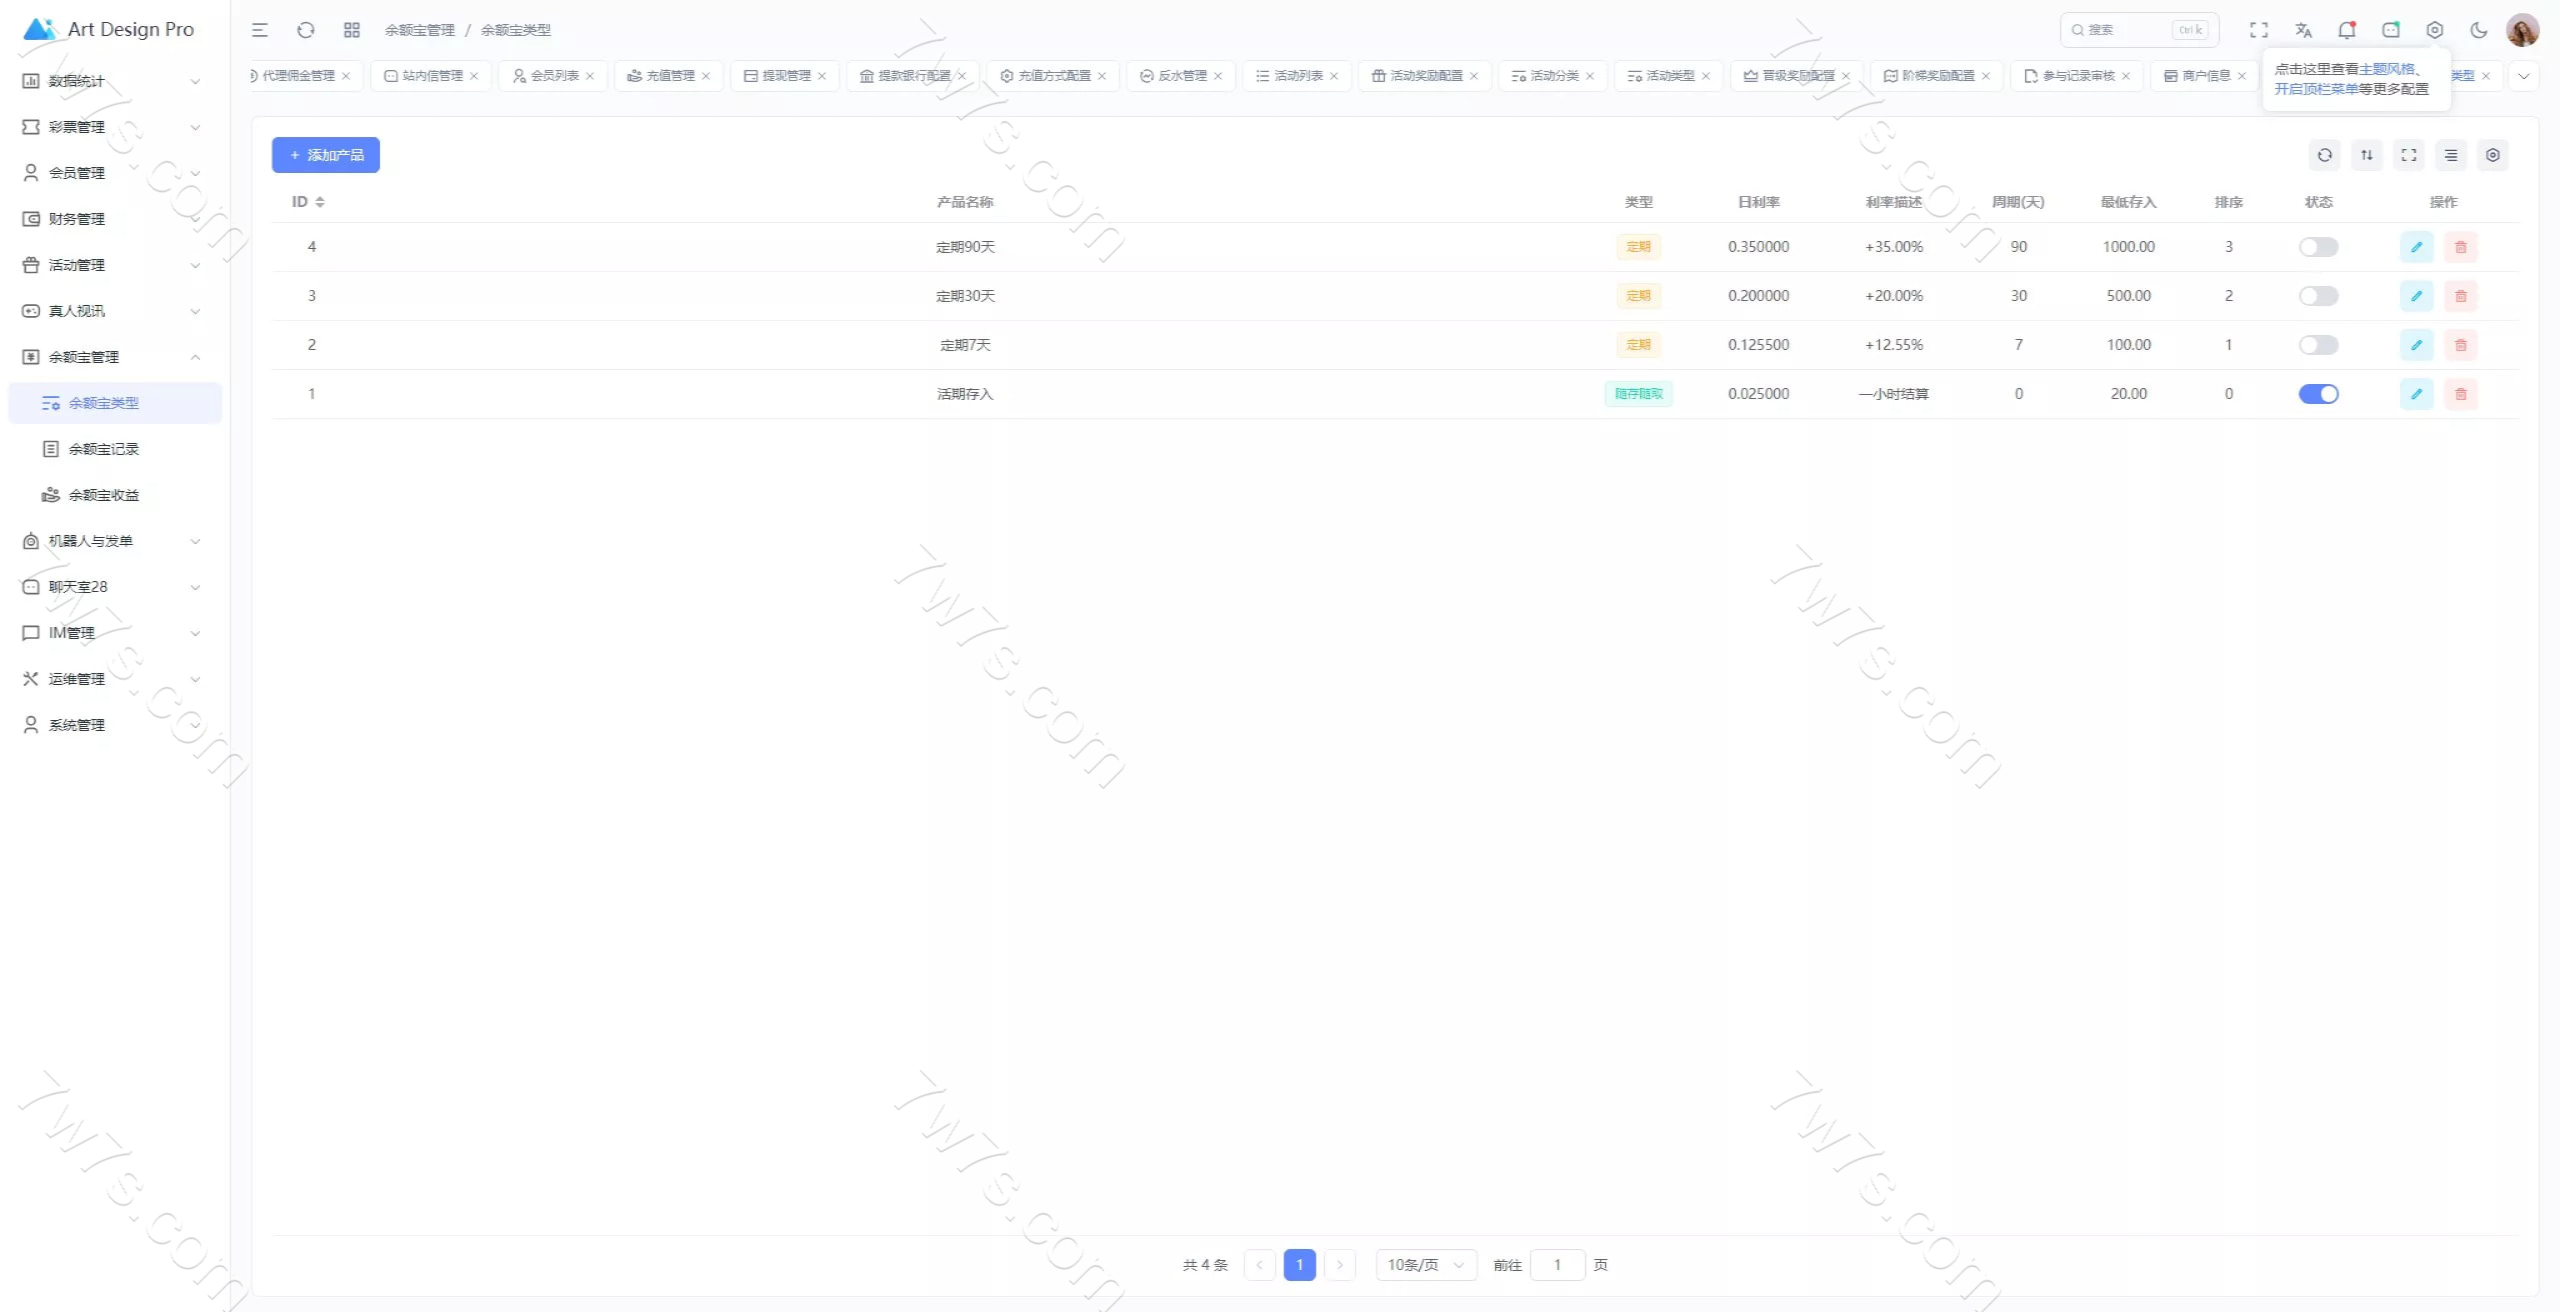Collapse sidebar with the menu fold icon
This screenshot has width=2560, height=1312.
coord(260,30)
